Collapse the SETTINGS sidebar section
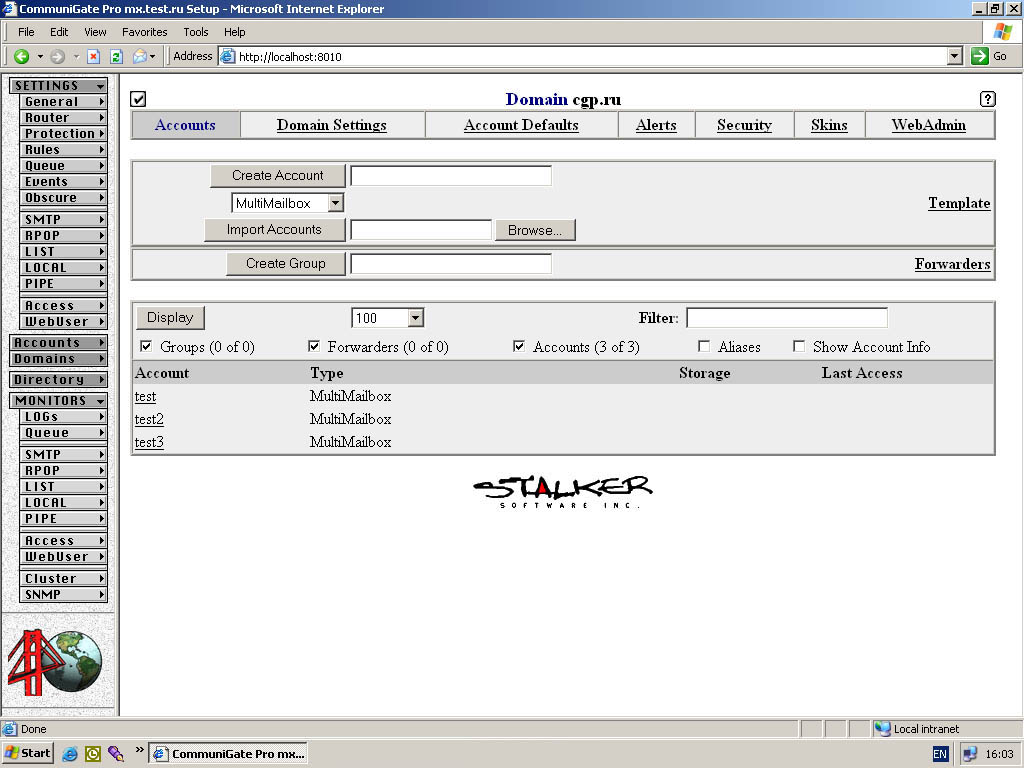The width and height of the screenshot is (1024, 768). [59, 86]
